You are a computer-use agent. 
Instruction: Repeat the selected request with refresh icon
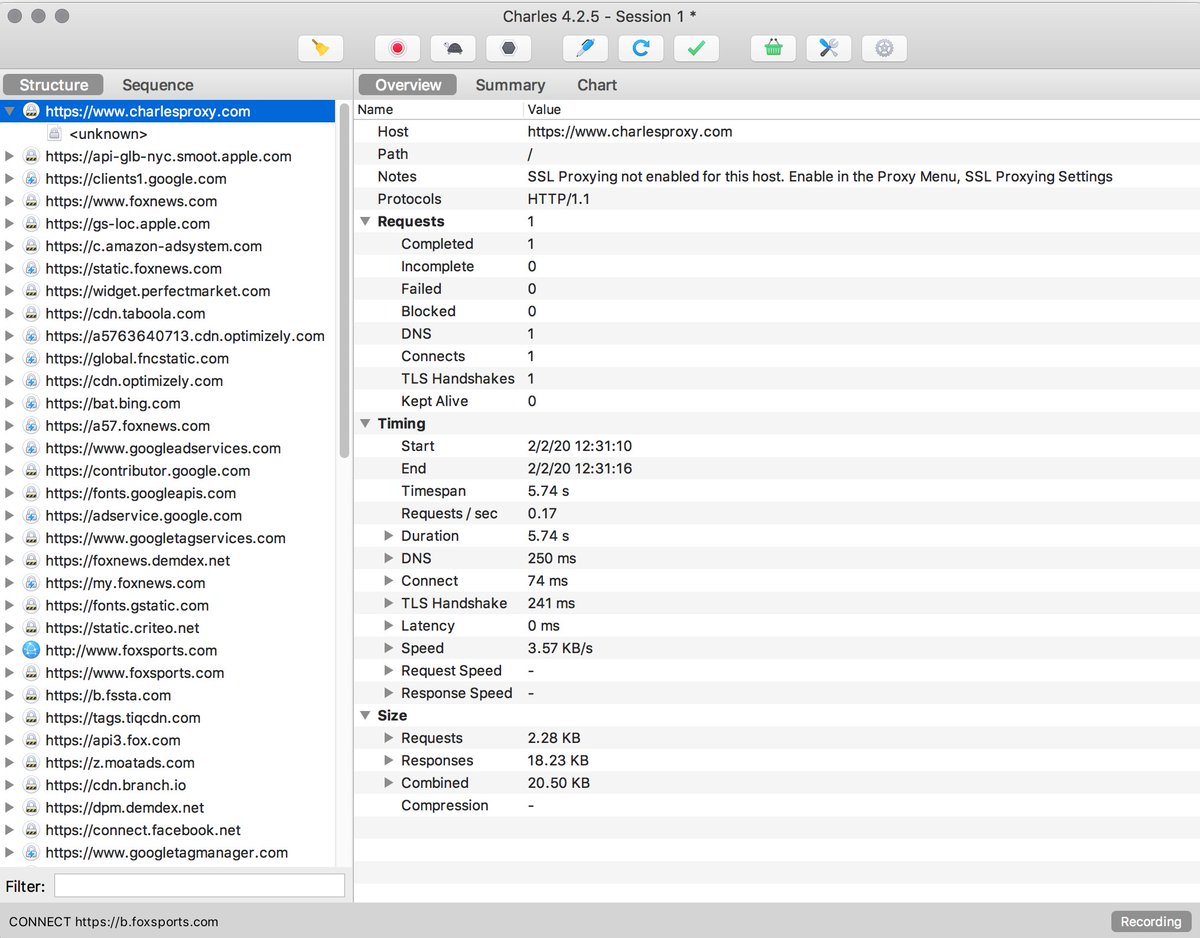click(x=641, y=47)
